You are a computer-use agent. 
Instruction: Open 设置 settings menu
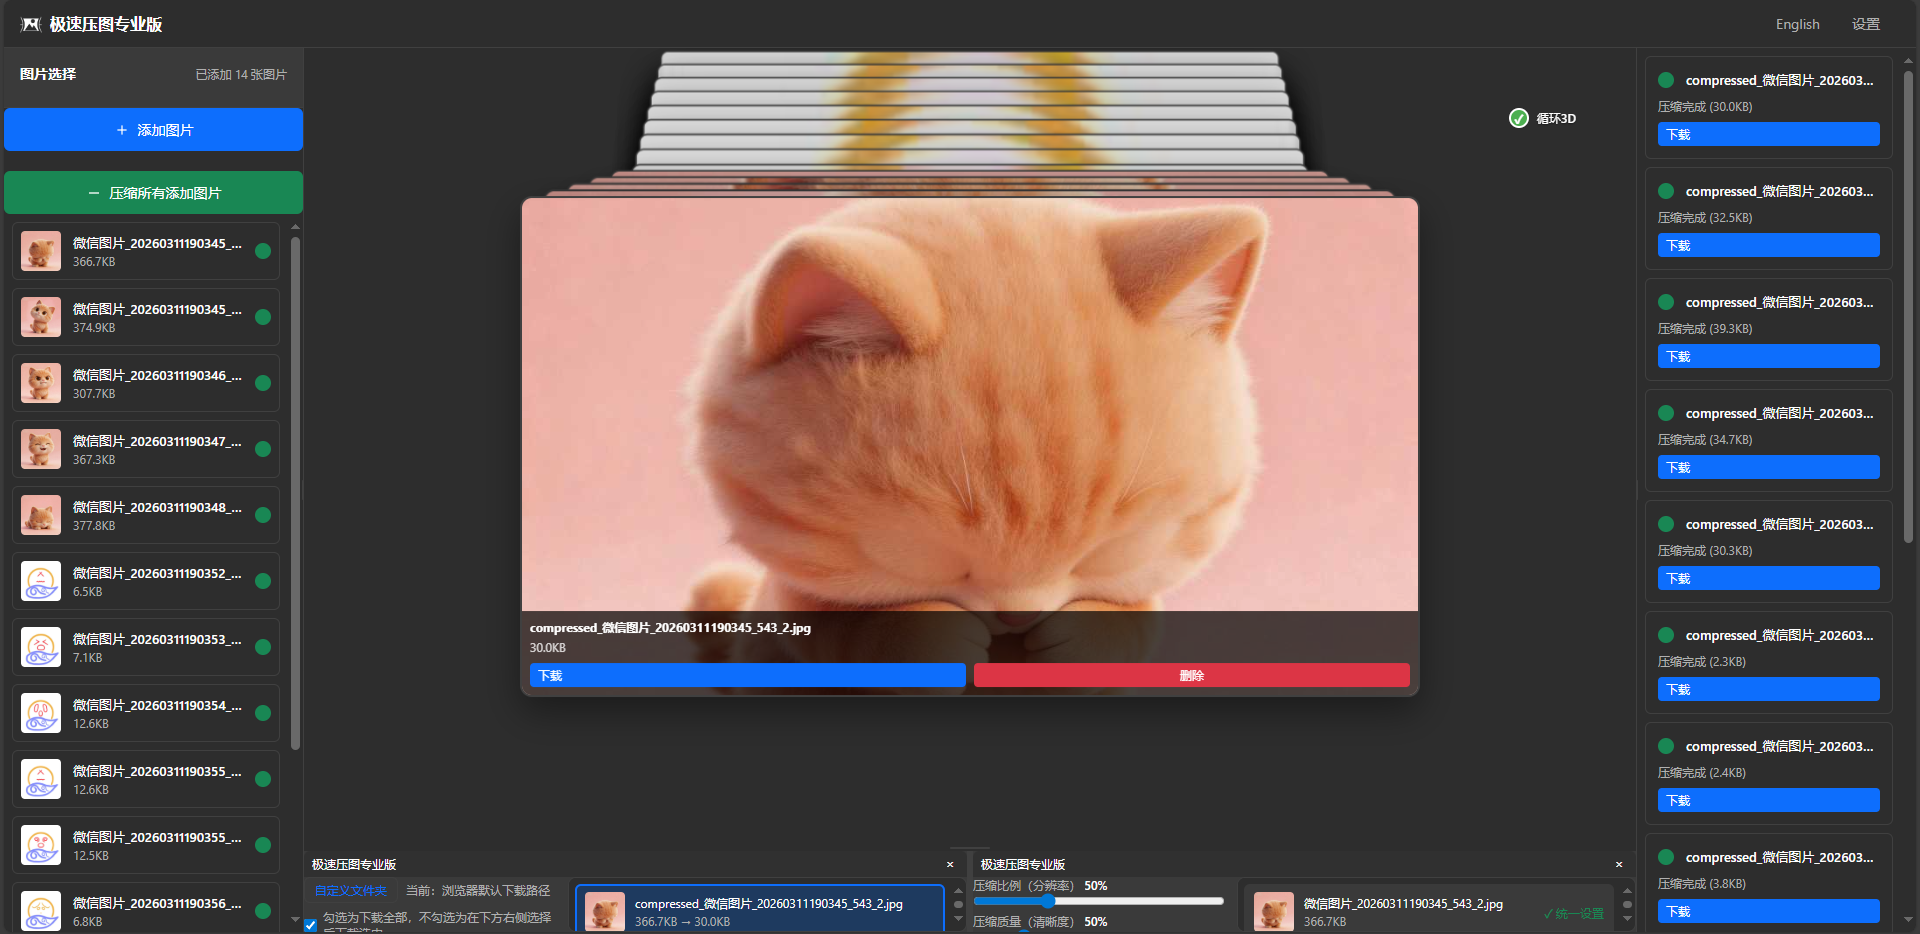tap(1865, 24)
